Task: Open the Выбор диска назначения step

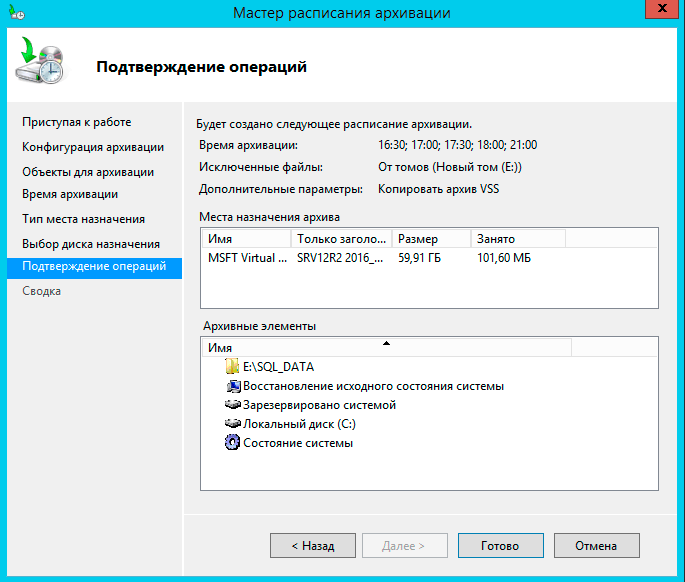Action: [x=91, y=244]
